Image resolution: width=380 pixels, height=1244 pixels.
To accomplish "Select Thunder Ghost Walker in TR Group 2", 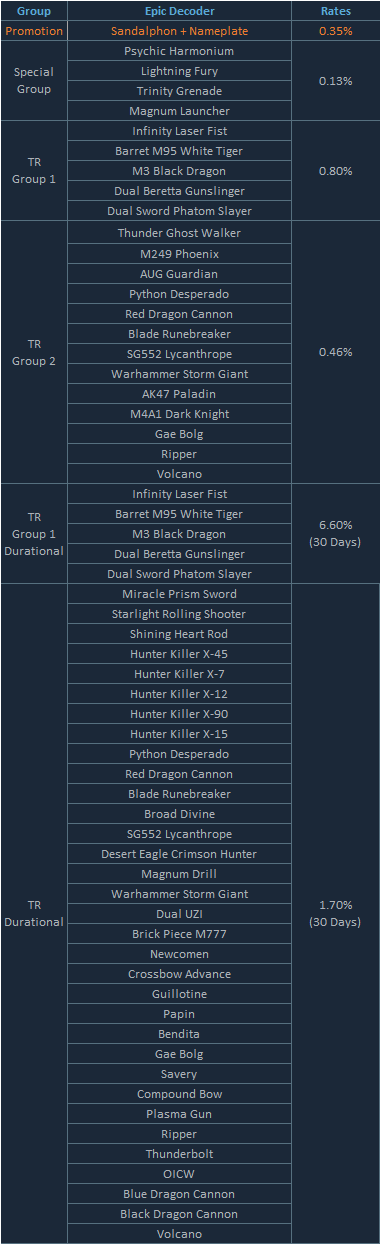I will pos(179,233).
